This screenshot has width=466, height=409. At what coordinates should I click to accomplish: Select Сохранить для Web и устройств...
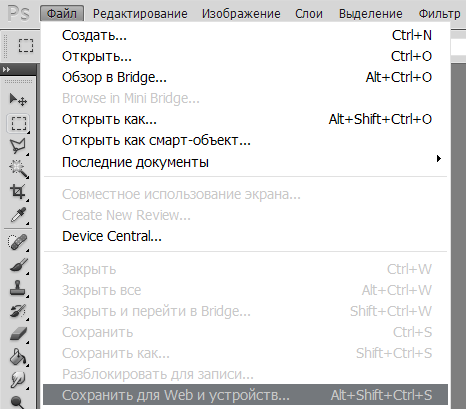(246, 395)
